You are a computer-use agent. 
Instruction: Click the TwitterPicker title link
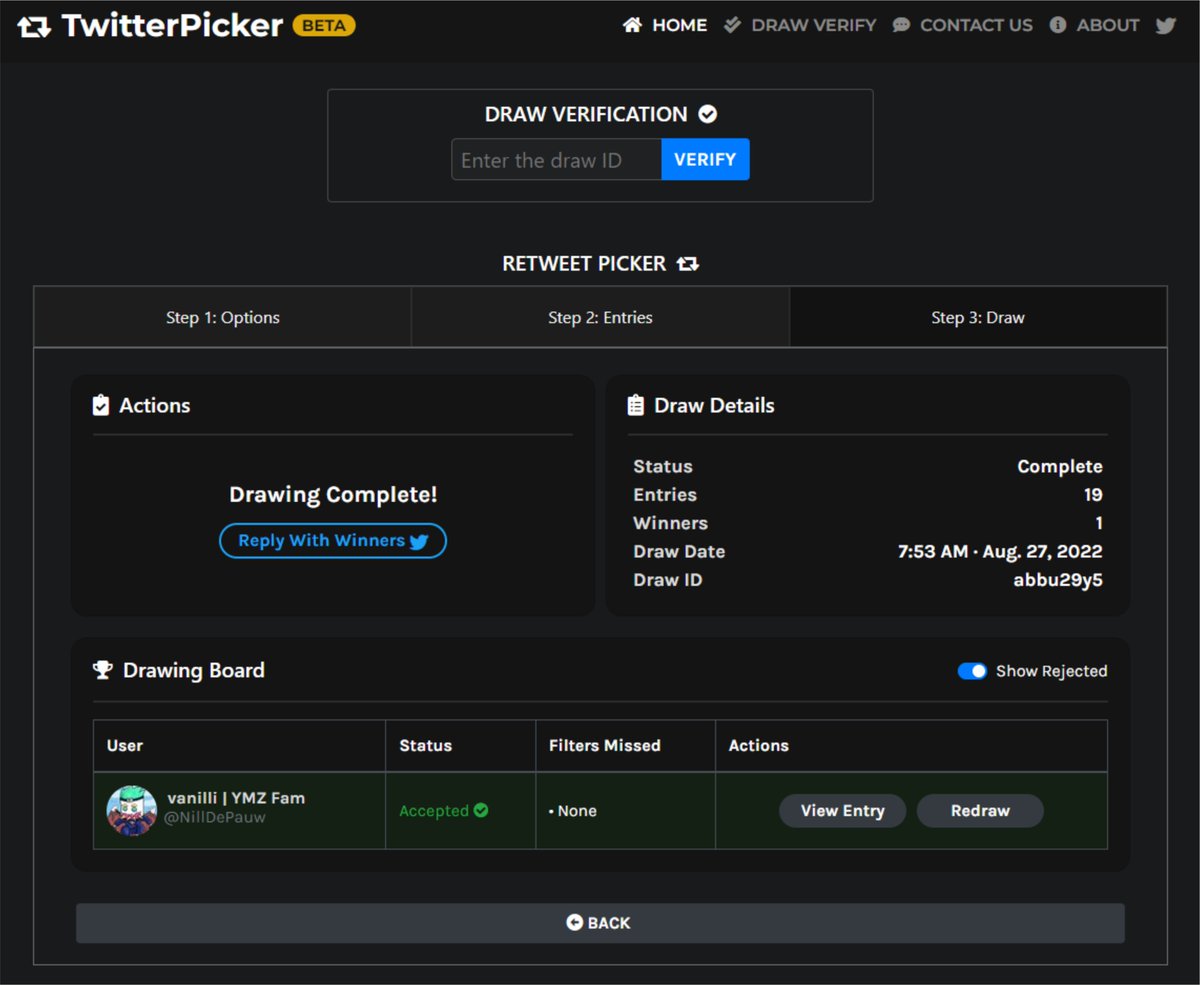point(172,25)
